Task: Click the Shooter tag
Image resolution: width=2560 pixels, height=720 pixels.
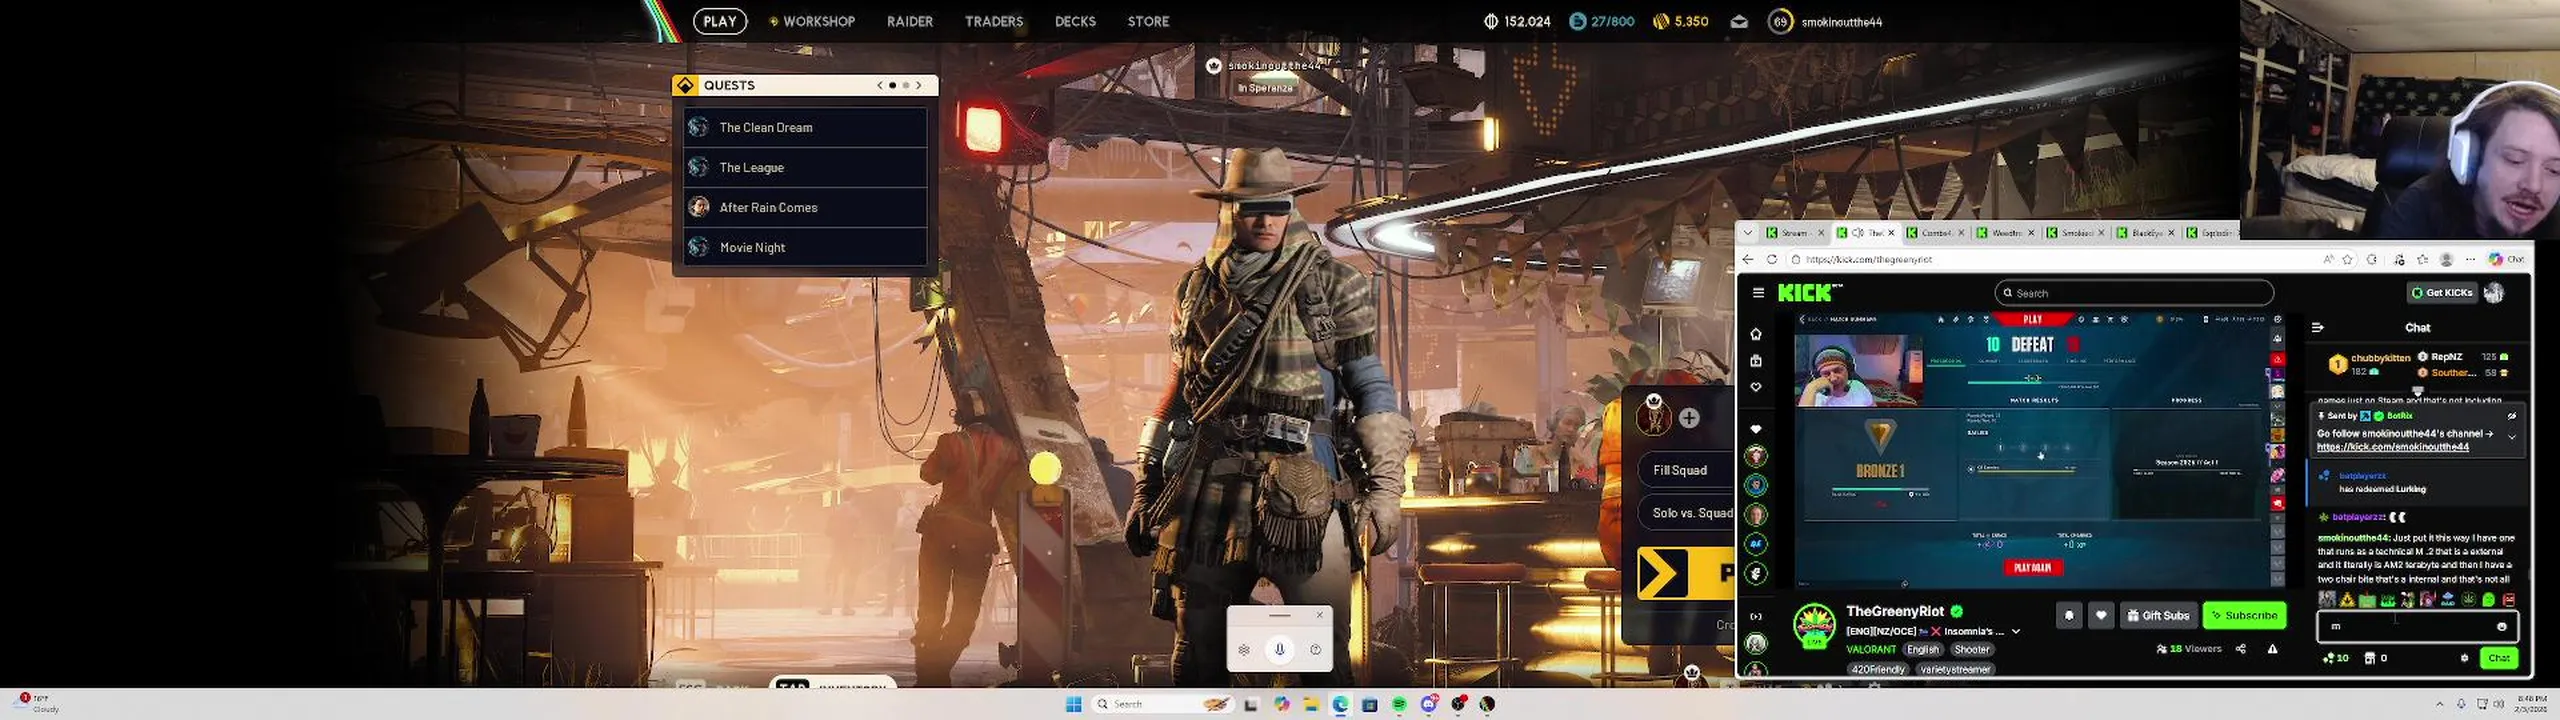Action: [x=1972, y=650]
